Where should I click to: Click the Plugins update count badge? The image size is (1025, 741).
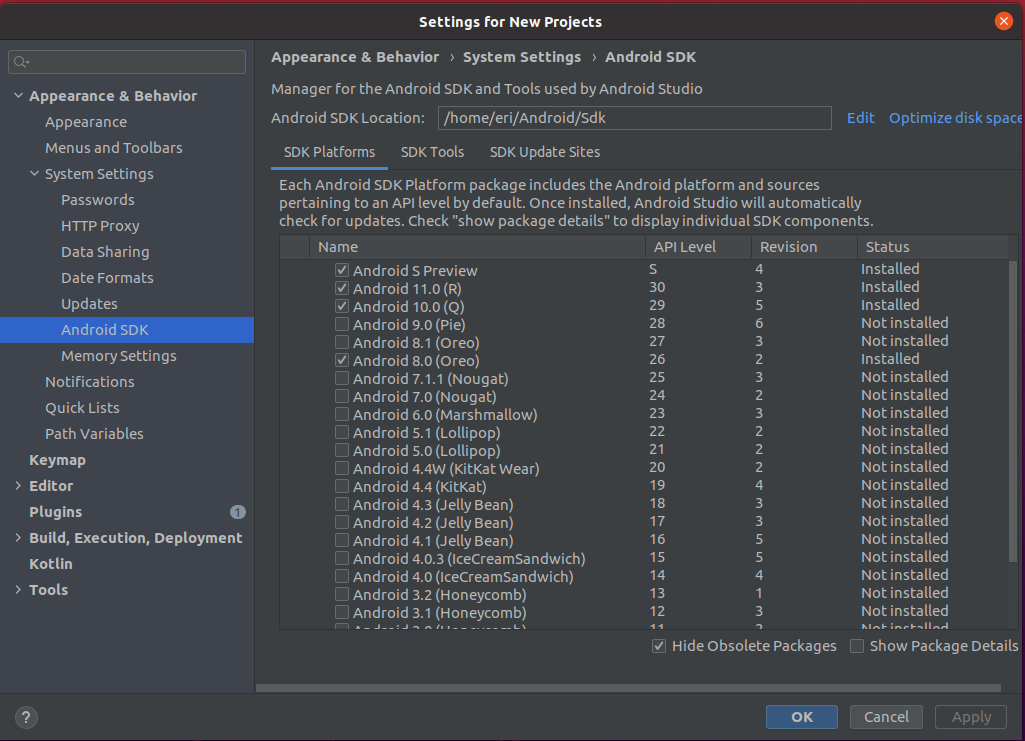point(238,512)
